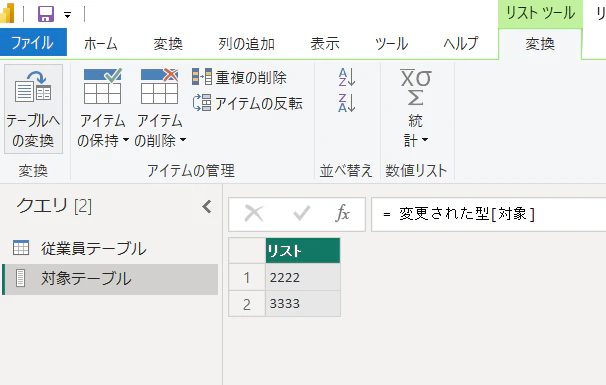Screen dimensions: 606x385
Task: Click the table corner select-all cell
Action: tap(247, 251)
